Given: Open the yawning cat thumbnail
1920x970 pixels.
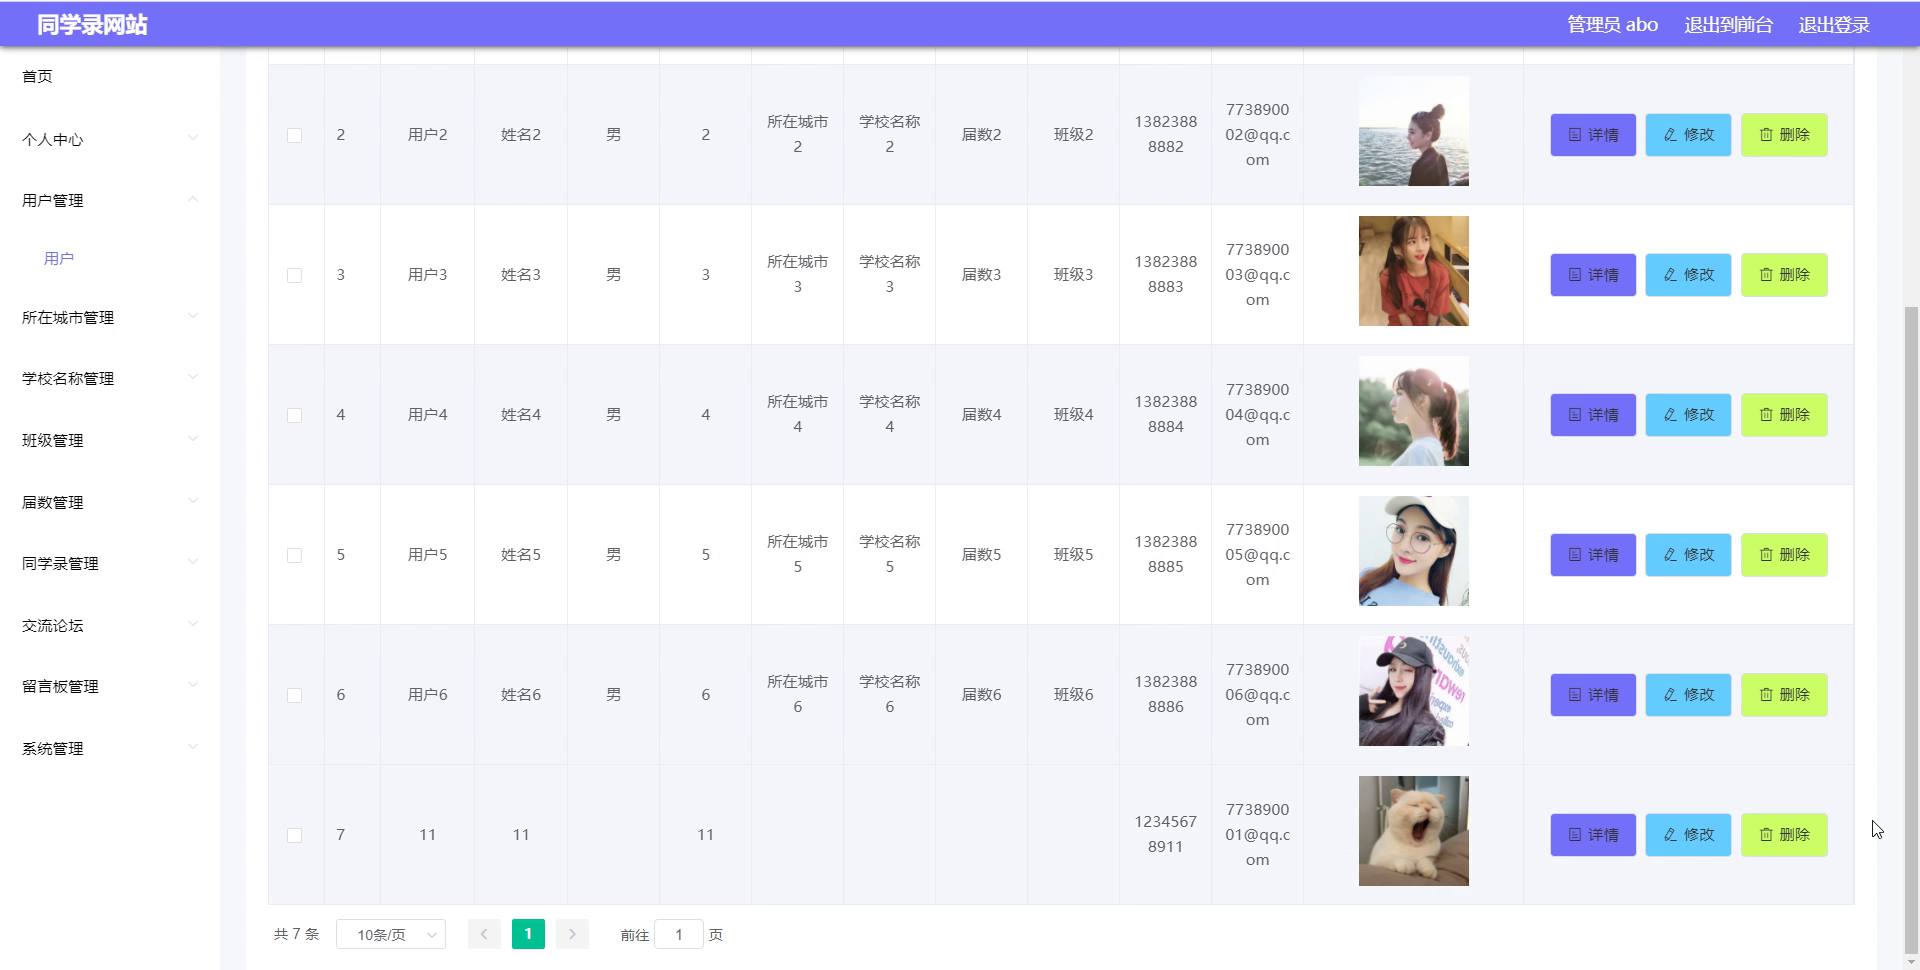Looking at the screenshot, I should coord(1414,831).
